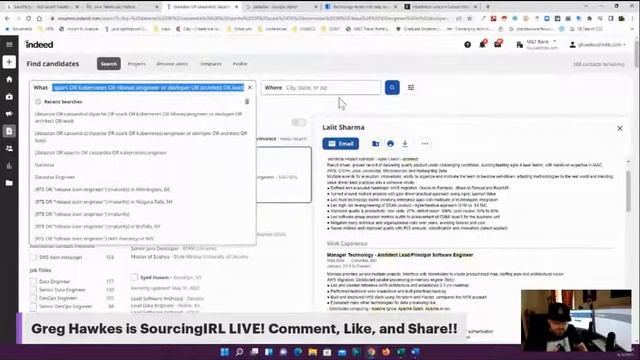Reload the browser page
The image size is (640, 360).
point(28,18)
